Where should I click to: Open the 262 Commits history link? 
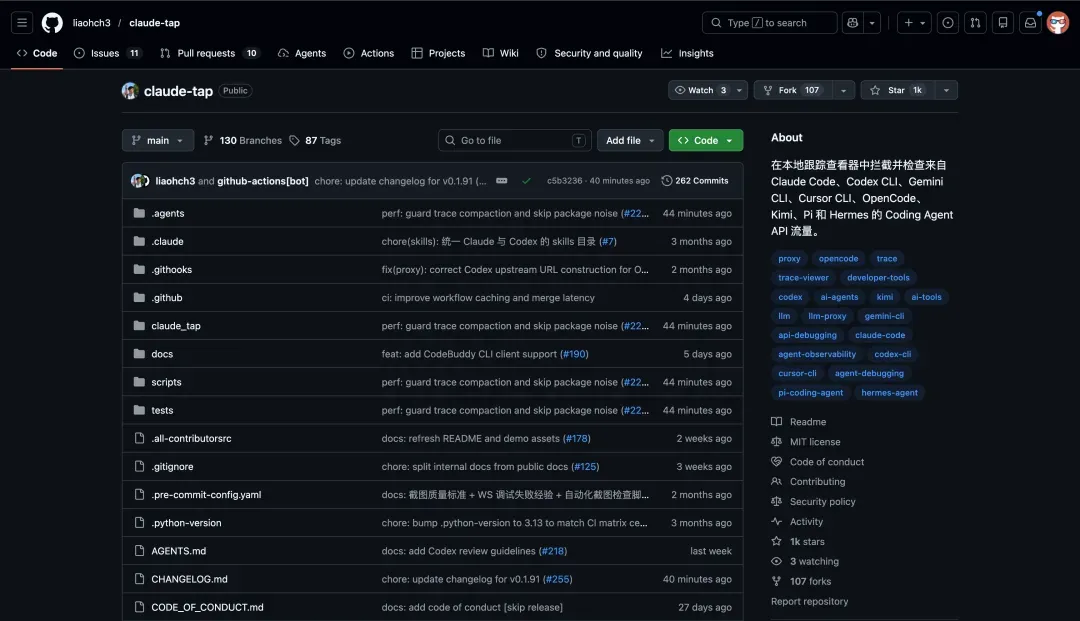click(x=694, y=180)
